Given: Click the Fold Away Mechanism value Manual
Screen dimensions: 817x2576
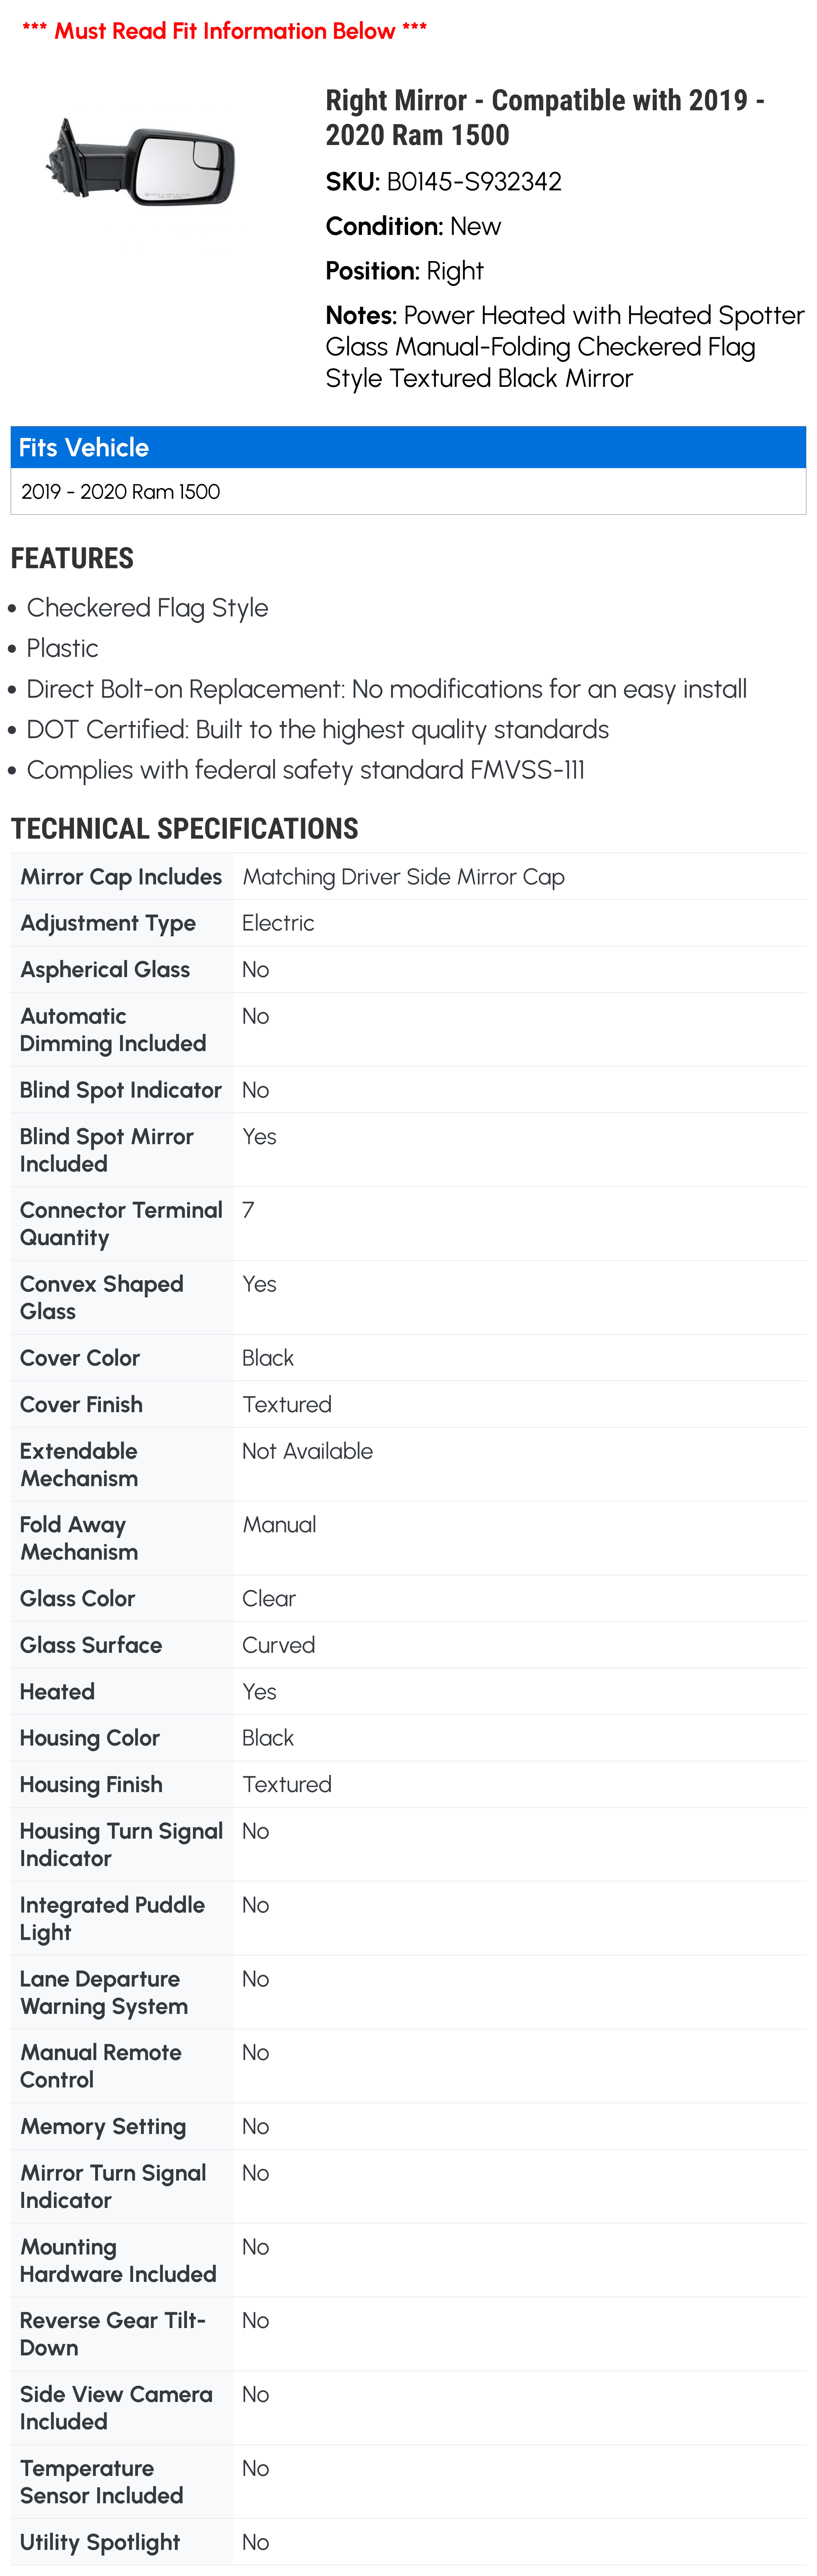Looking at the screenshot, I should pyautogui.click(x=279, y=1525).
